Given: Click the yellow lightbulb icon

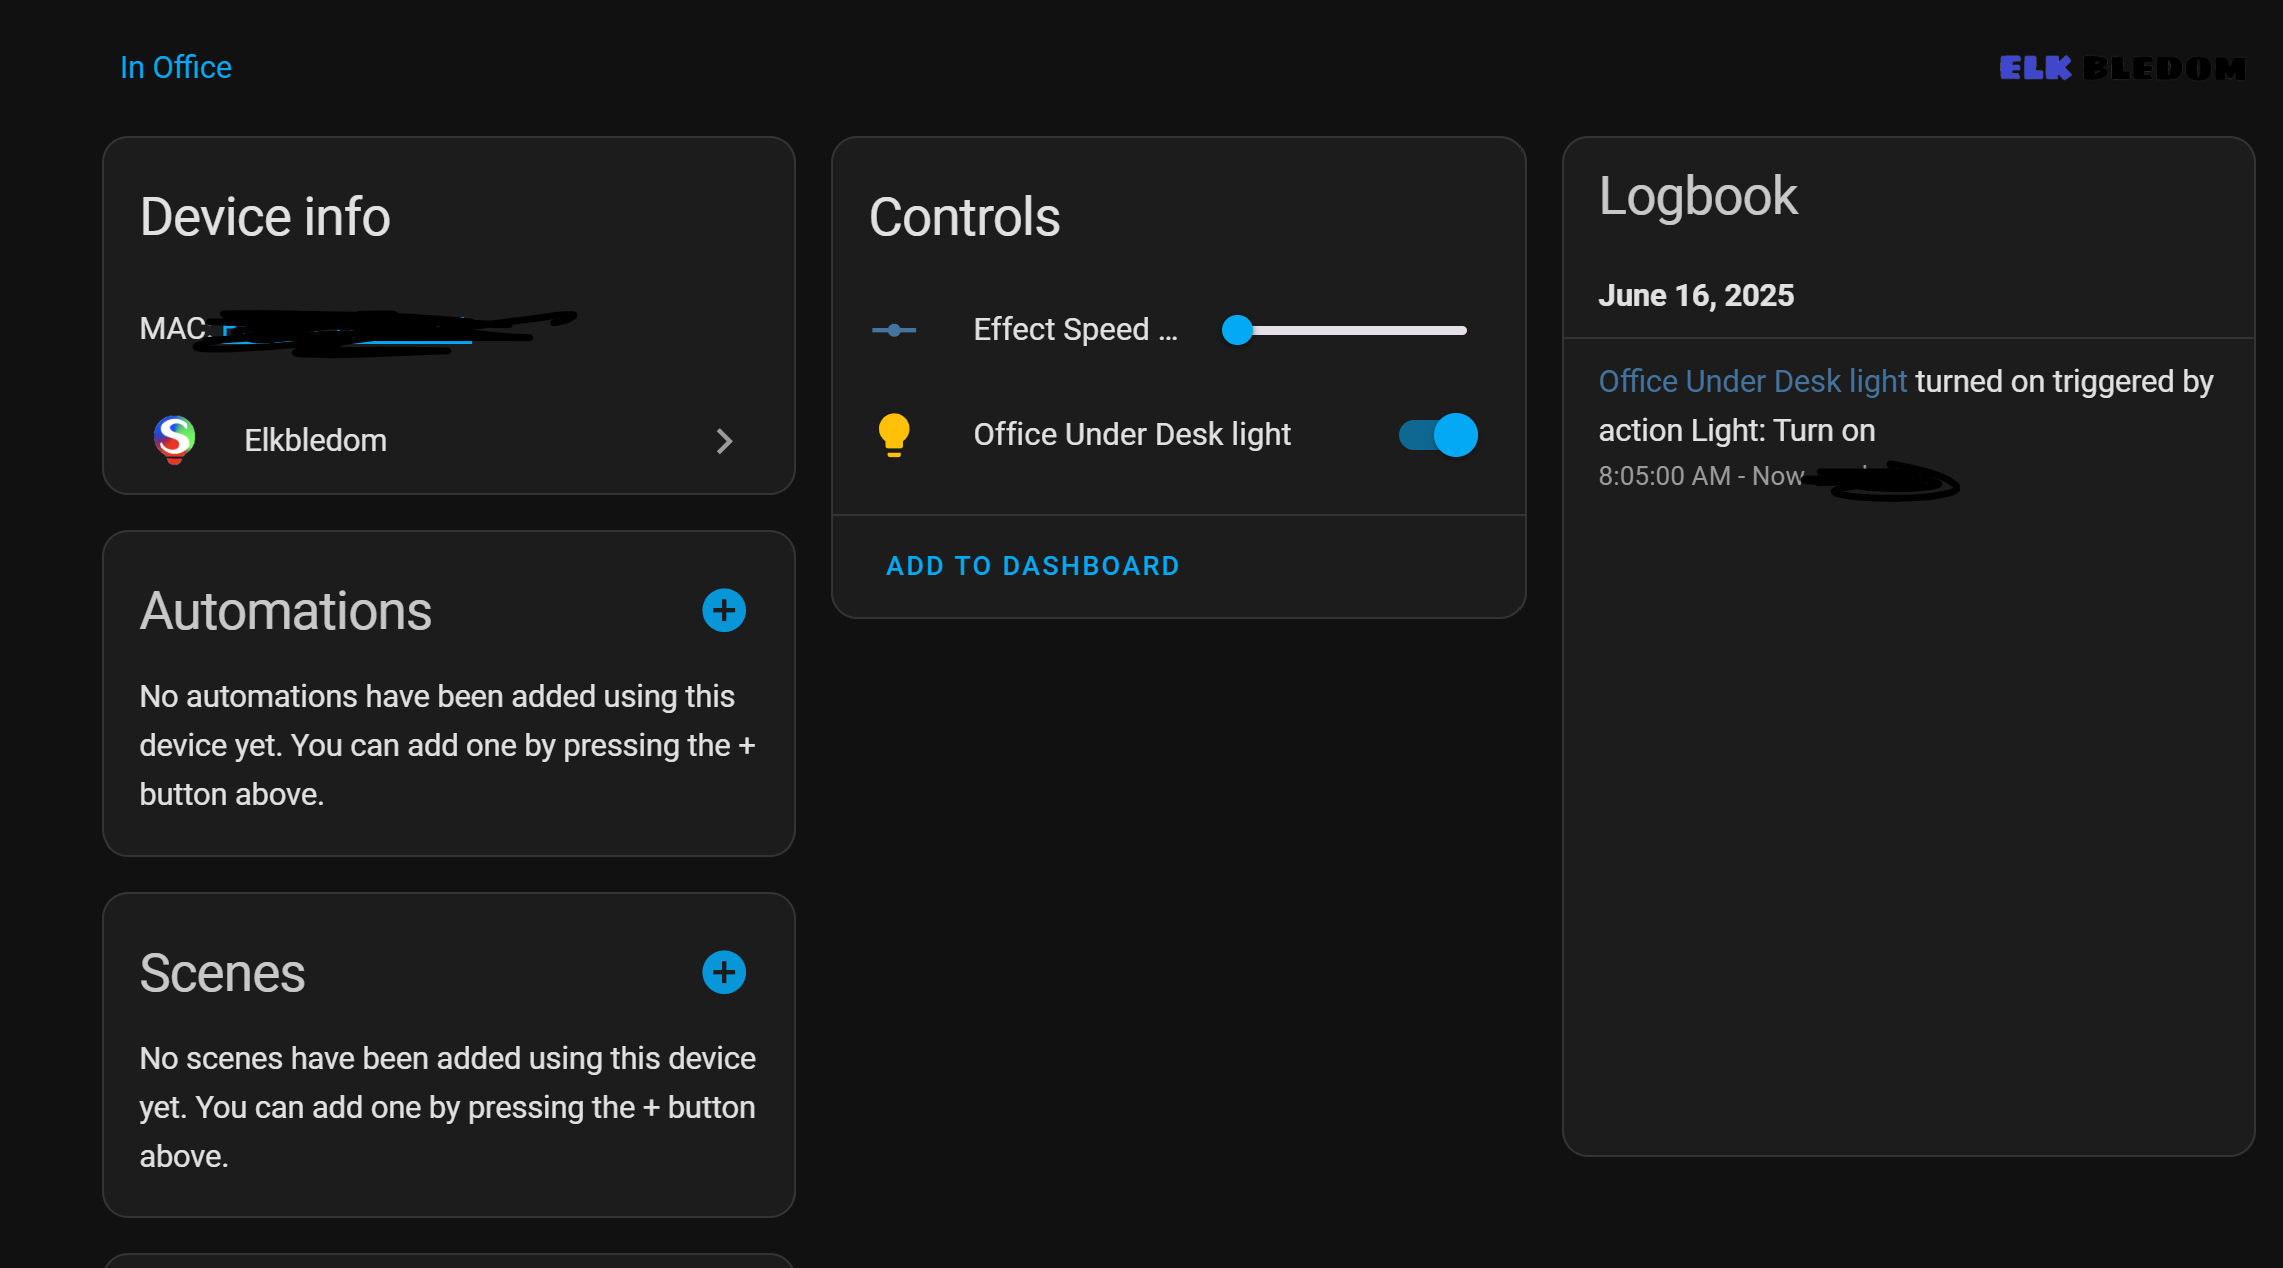Looking at the screenshot, I should (x=893, y=435).
